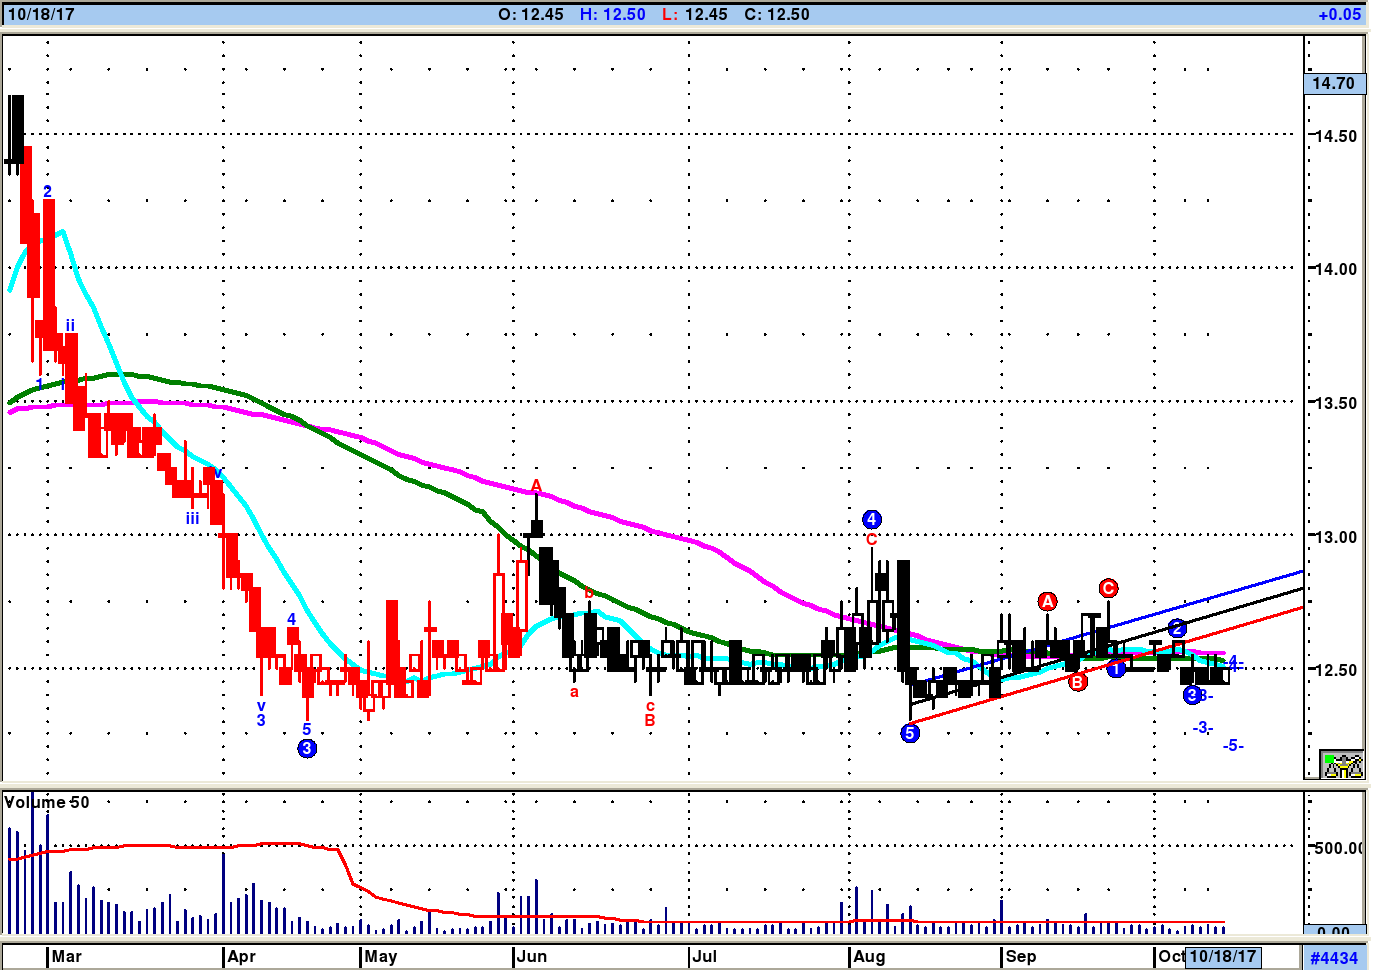Click the Jul label on time axis
This screenshot has height=970, width=1400.
(705, 956)
